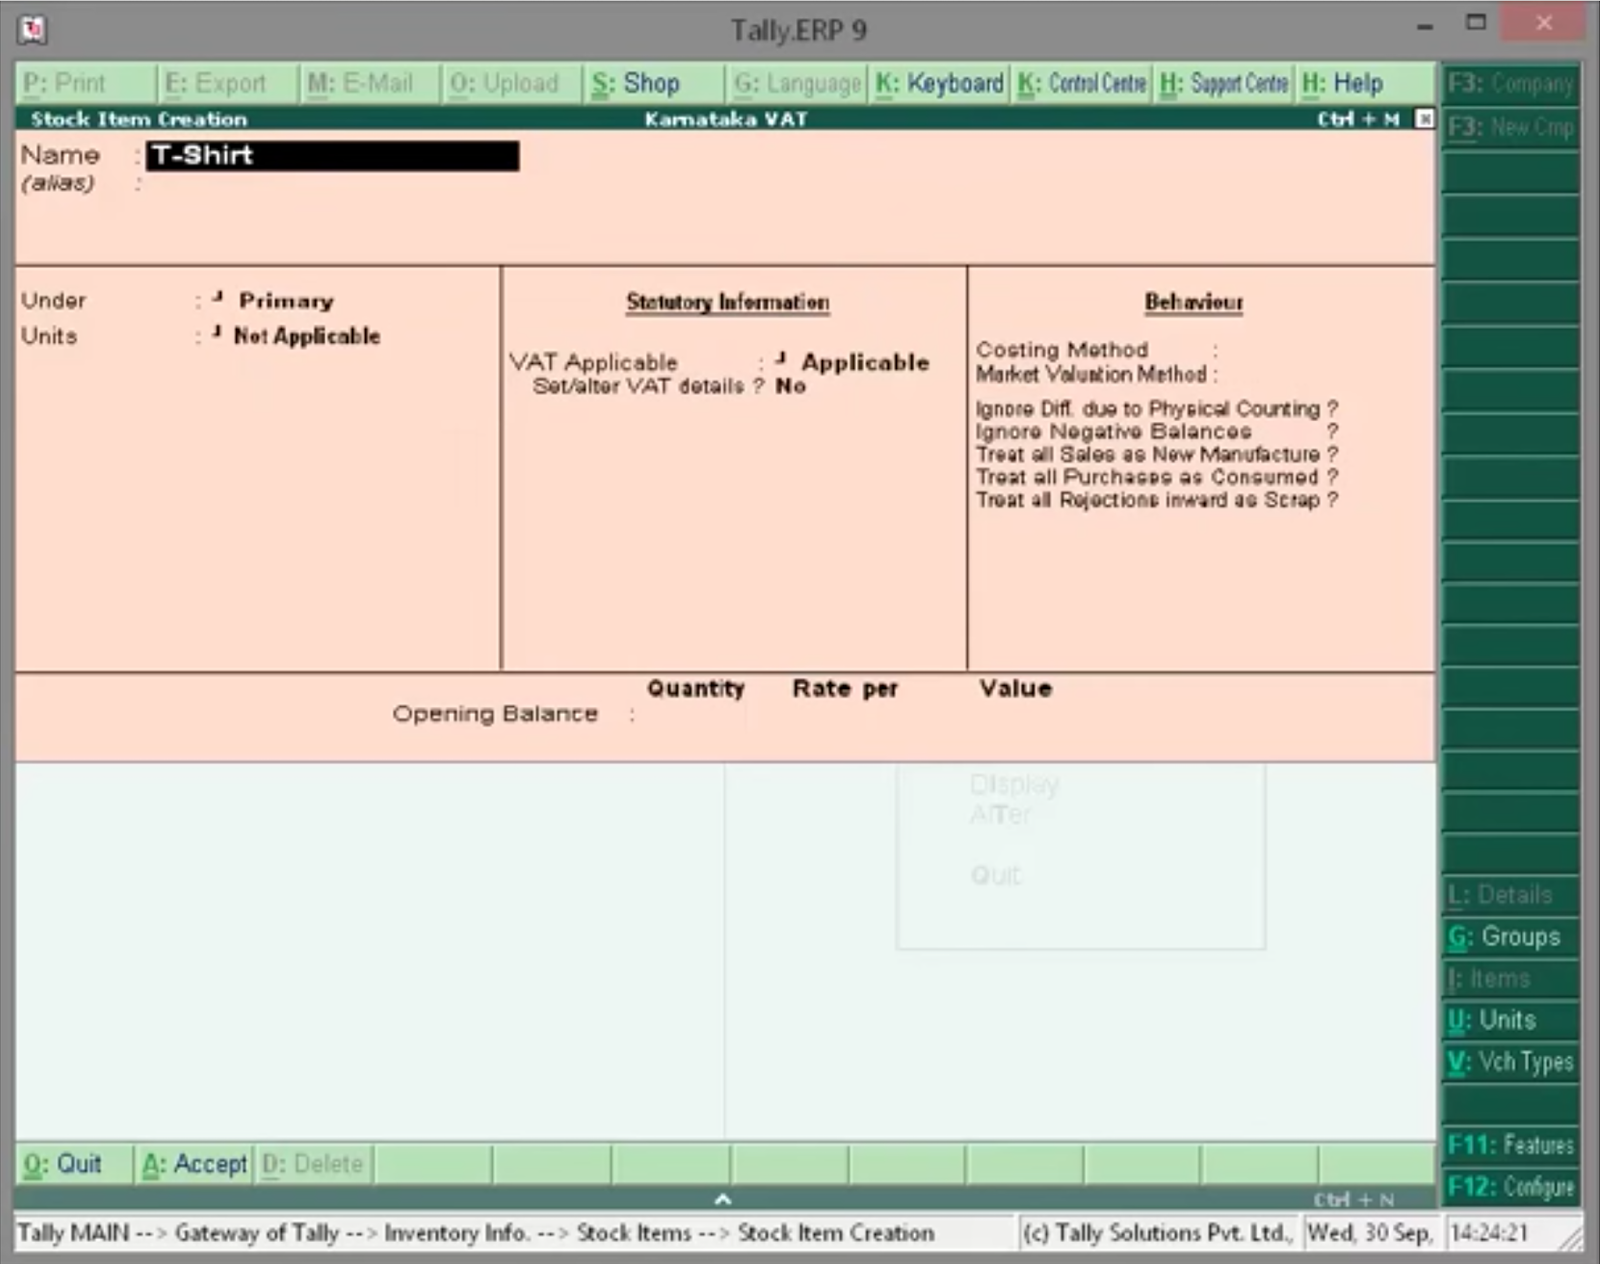
Task: Maximize the Tally.ERP 9 window
Action: (1476, 23)
